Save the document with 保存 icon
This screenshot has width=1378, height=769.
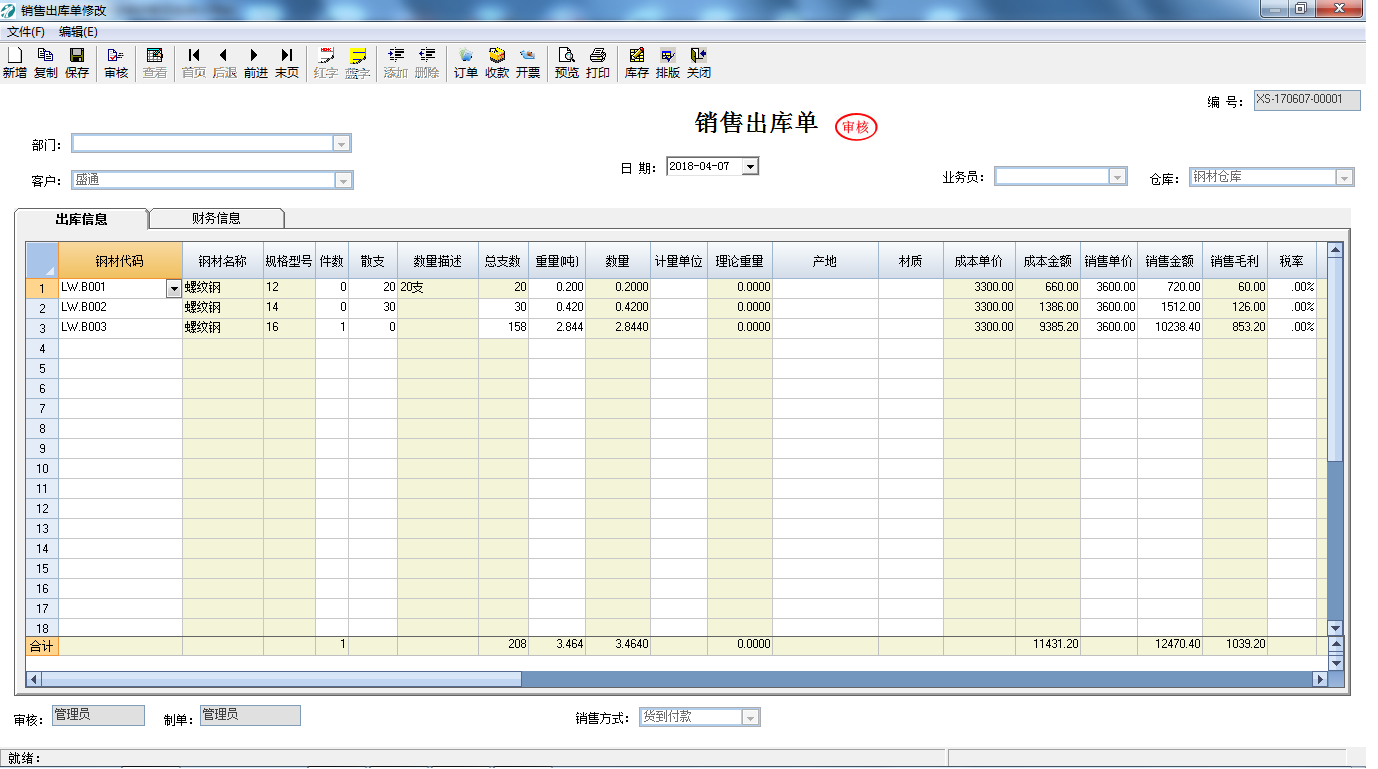coord(76,63)
